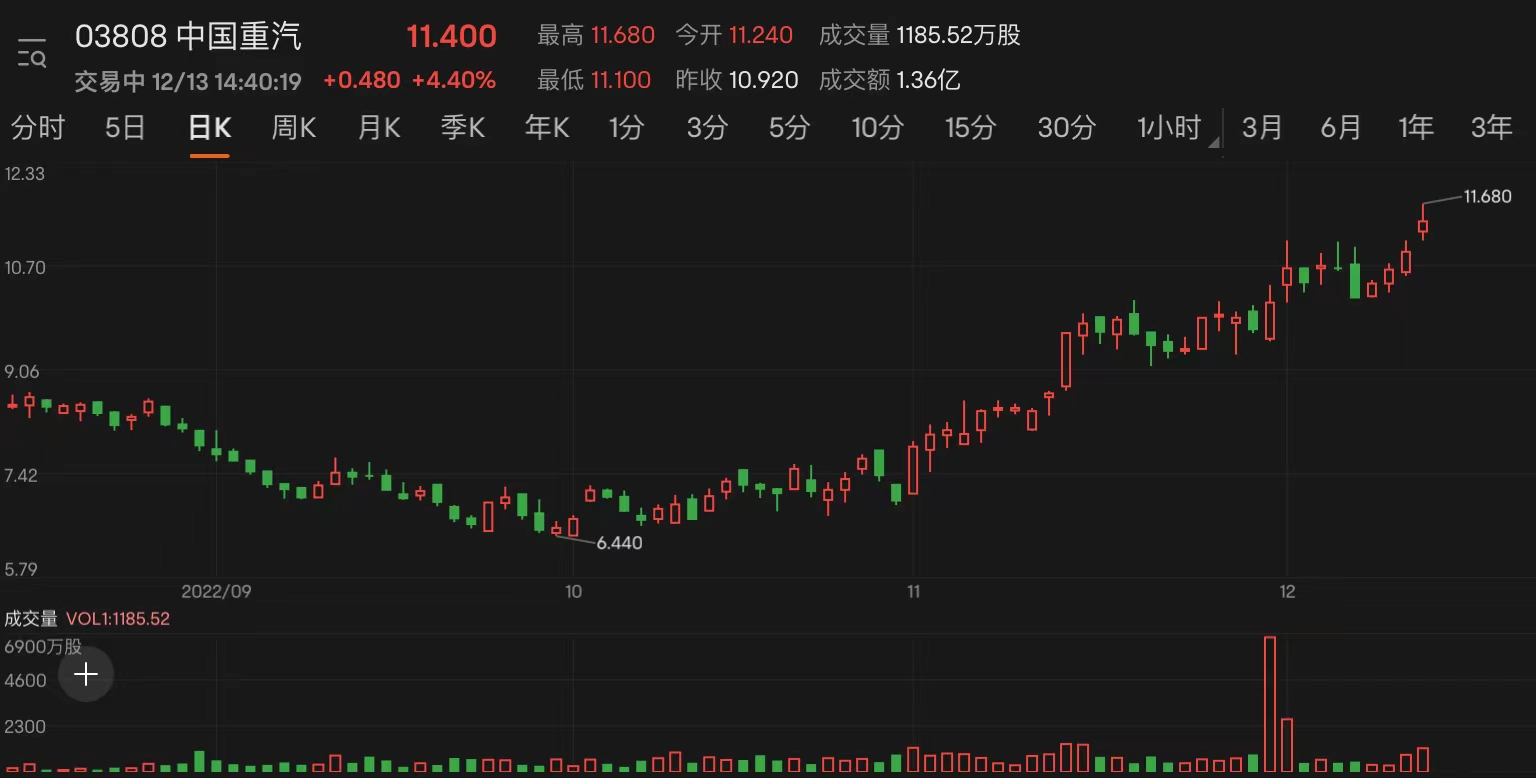Click the VOL1:1185.52 volume indicator label
The image size is (1536, 778).
tap(118, 619)
